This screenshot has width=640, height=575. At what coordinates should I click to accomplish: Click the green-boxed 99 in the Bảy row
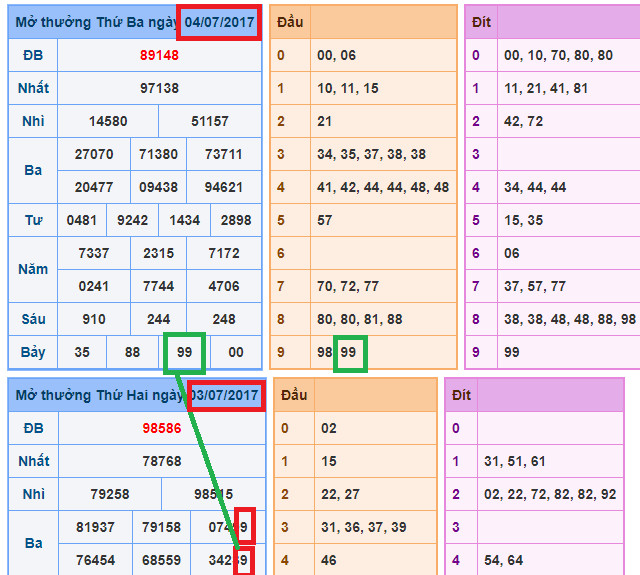tap(184, 352)
